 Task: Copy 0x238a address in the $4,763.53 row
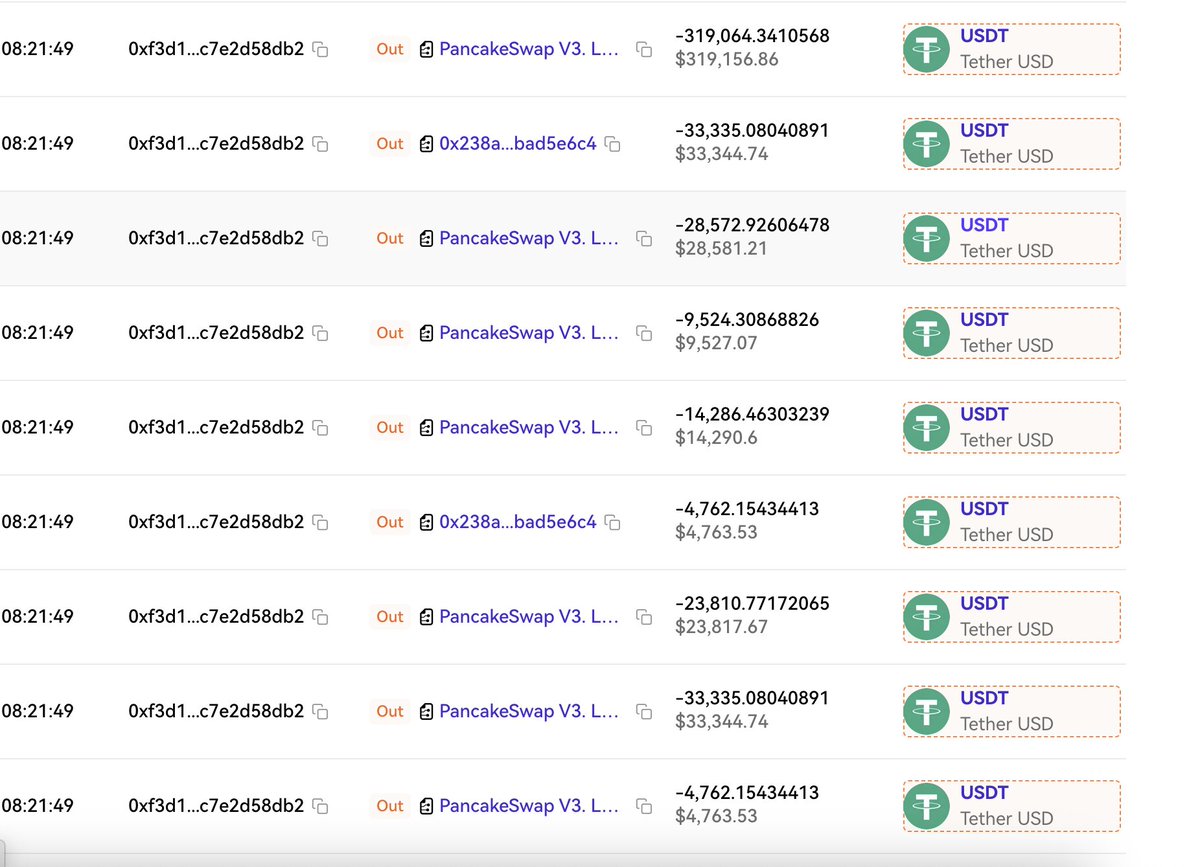coord(612,522)
